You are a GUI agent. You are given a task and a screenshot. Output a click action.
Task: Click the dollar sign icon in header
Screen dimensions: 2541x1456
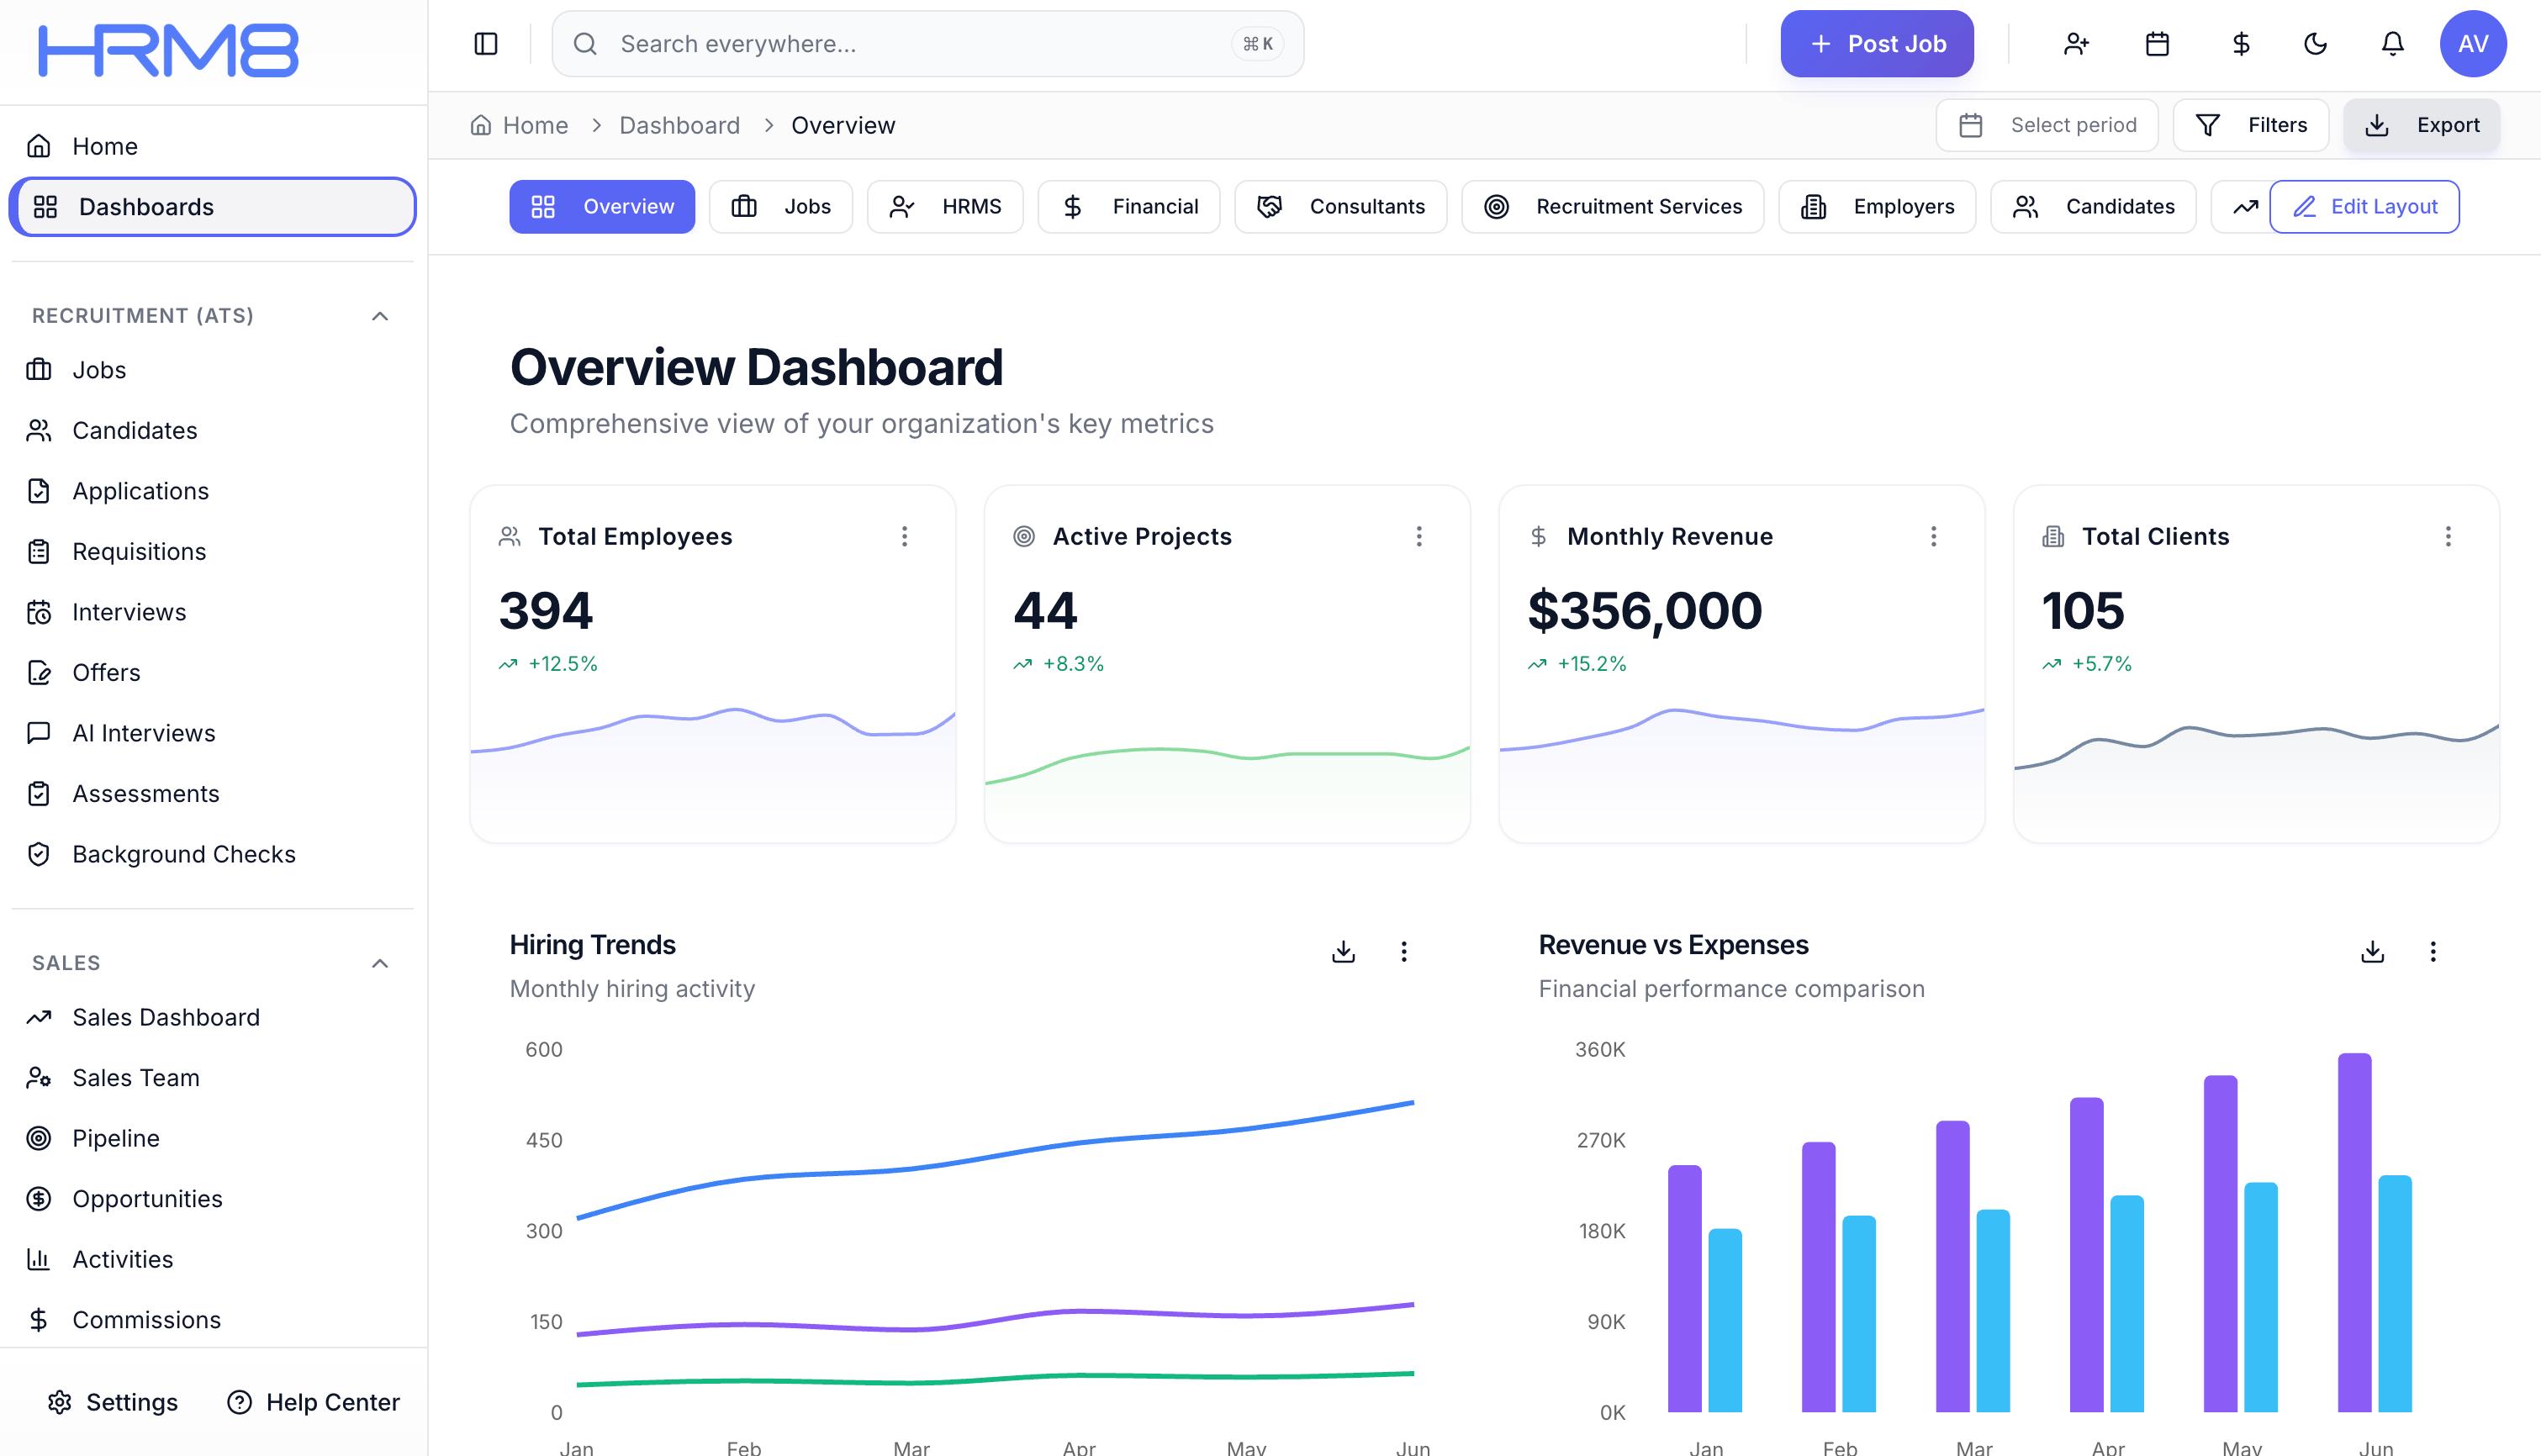(2240, 44)
